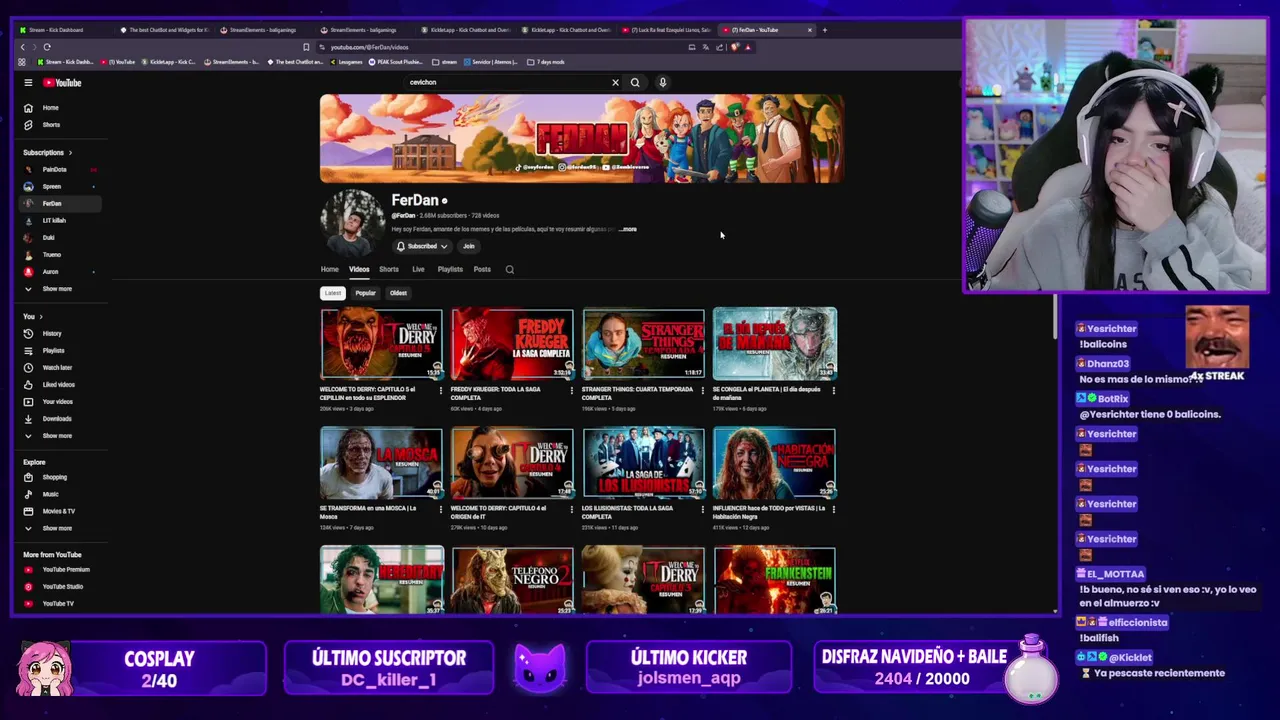Expand the Subscriptions header arrow
This screenshot has height=720, width=1280.
click(x=70, y=153)
